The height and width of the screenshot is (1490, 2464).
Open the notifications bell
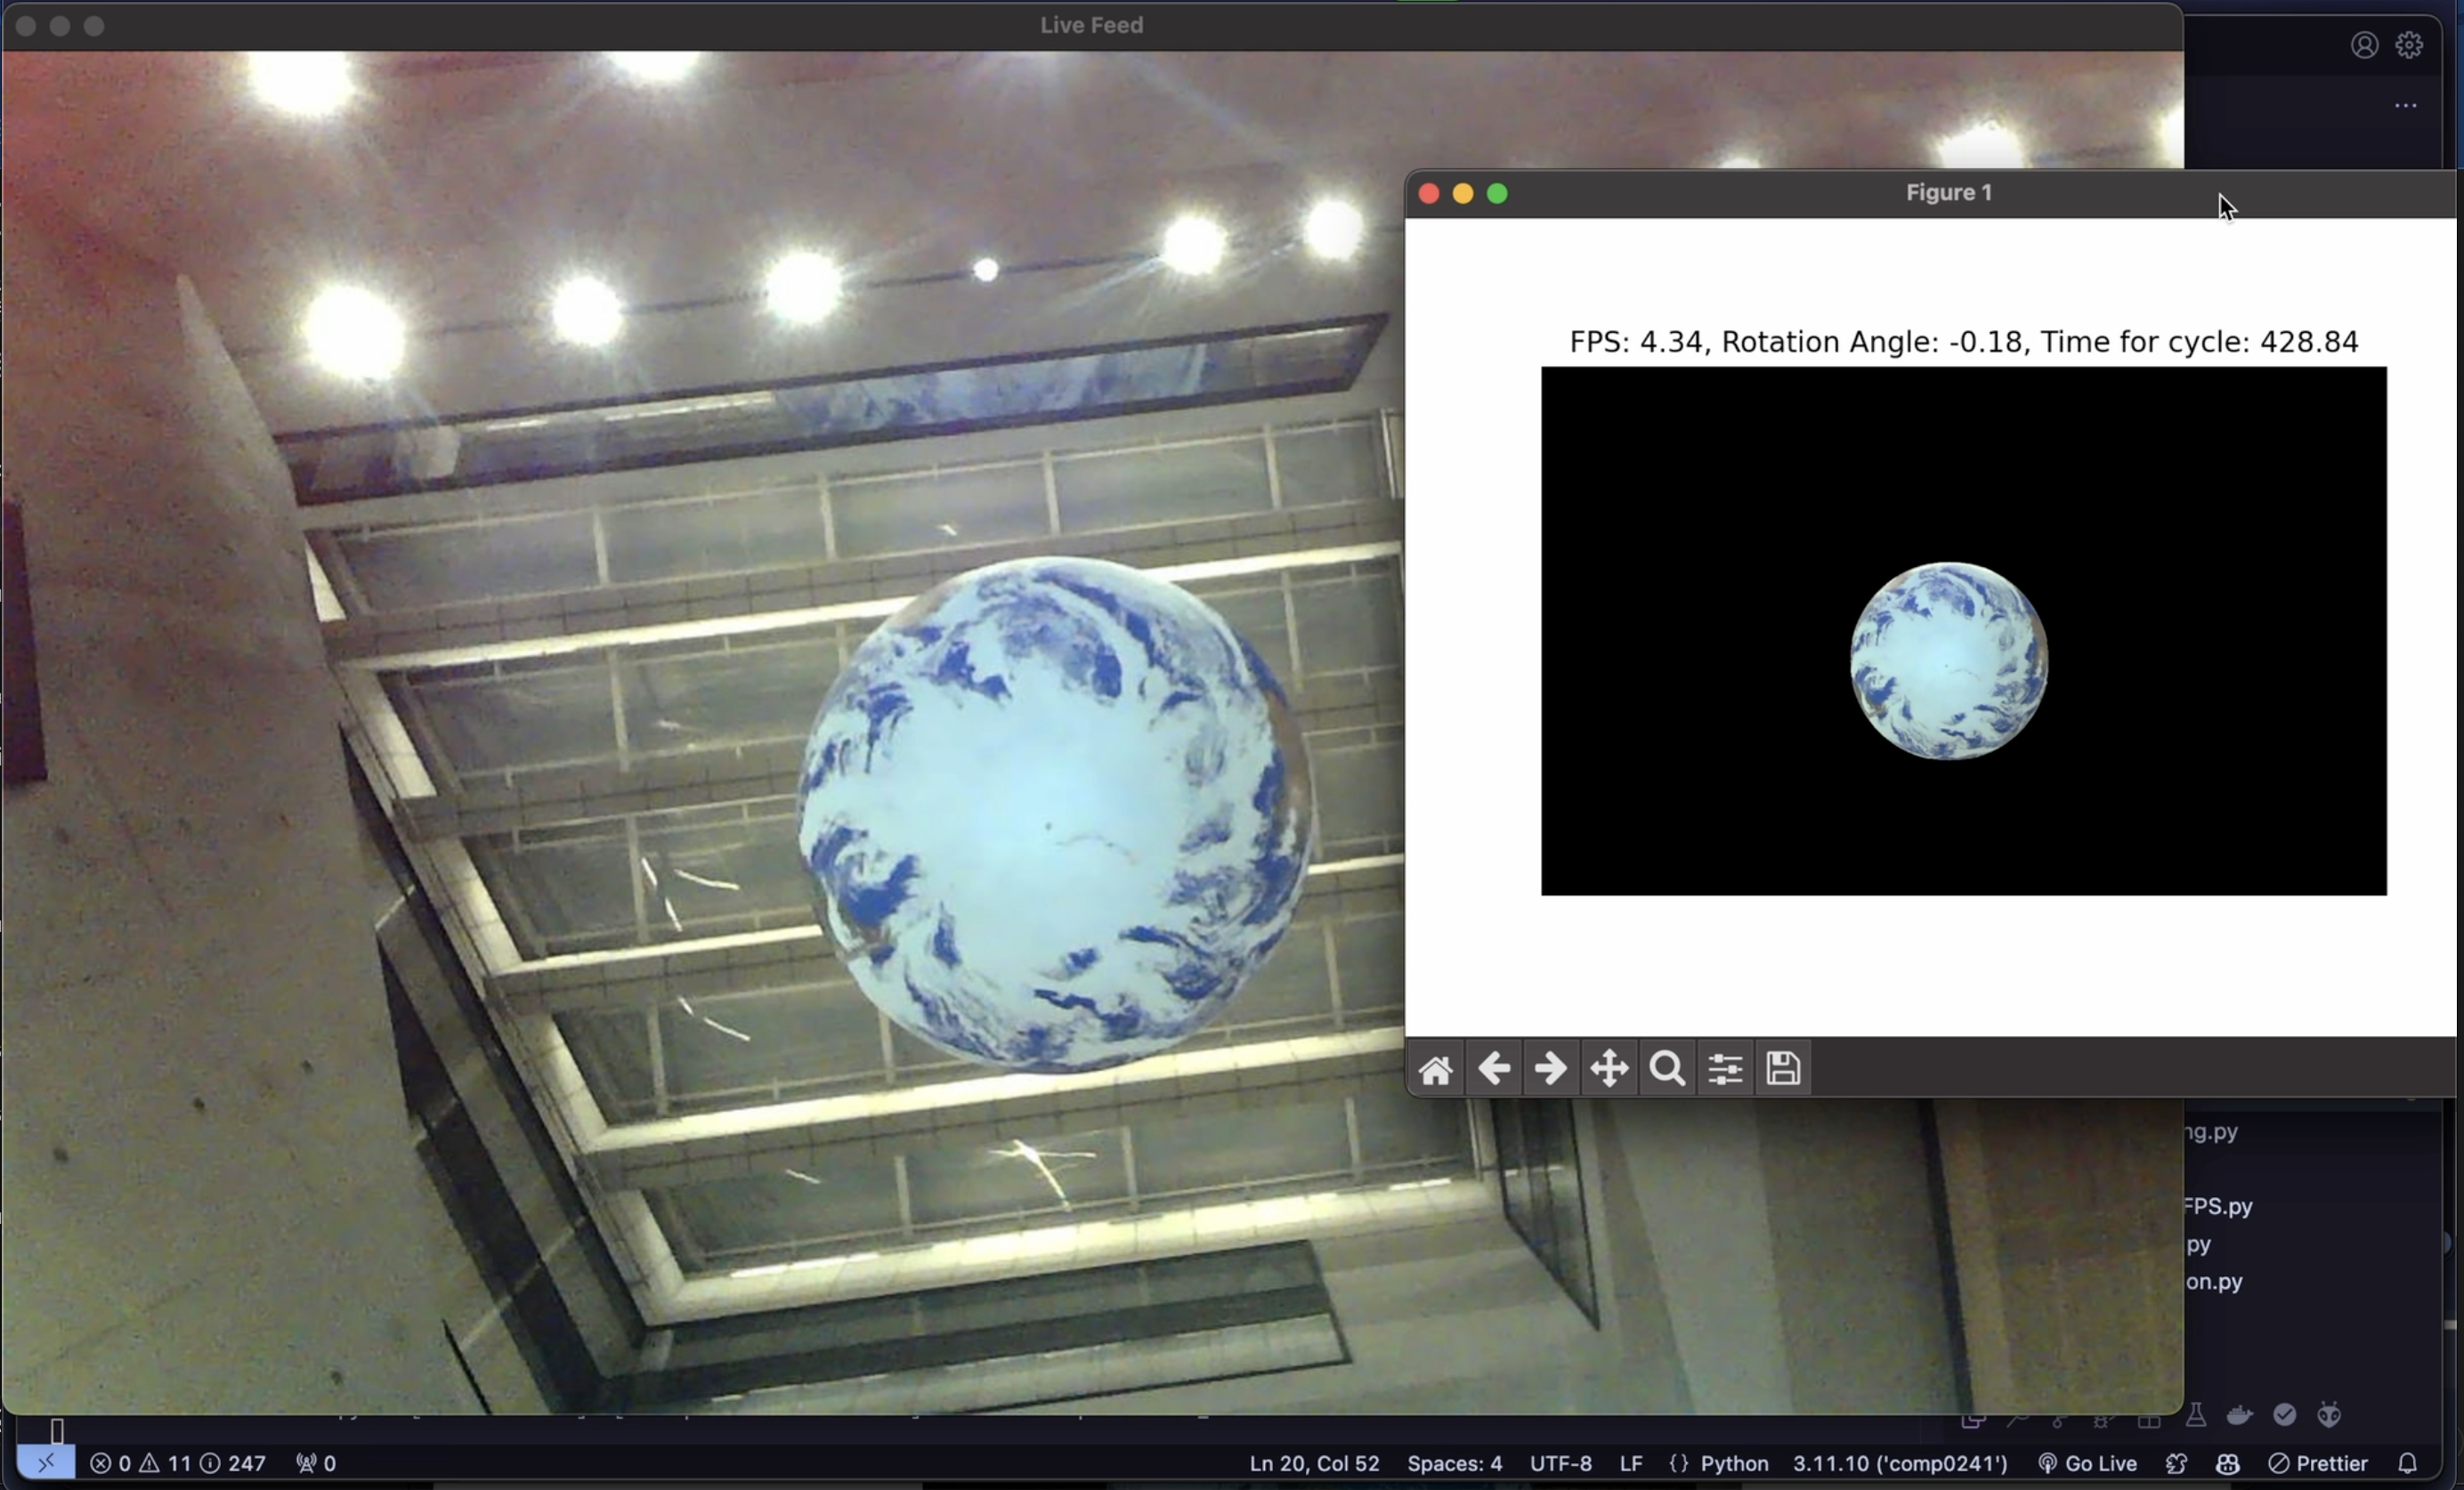[x=2407, y=1464]
